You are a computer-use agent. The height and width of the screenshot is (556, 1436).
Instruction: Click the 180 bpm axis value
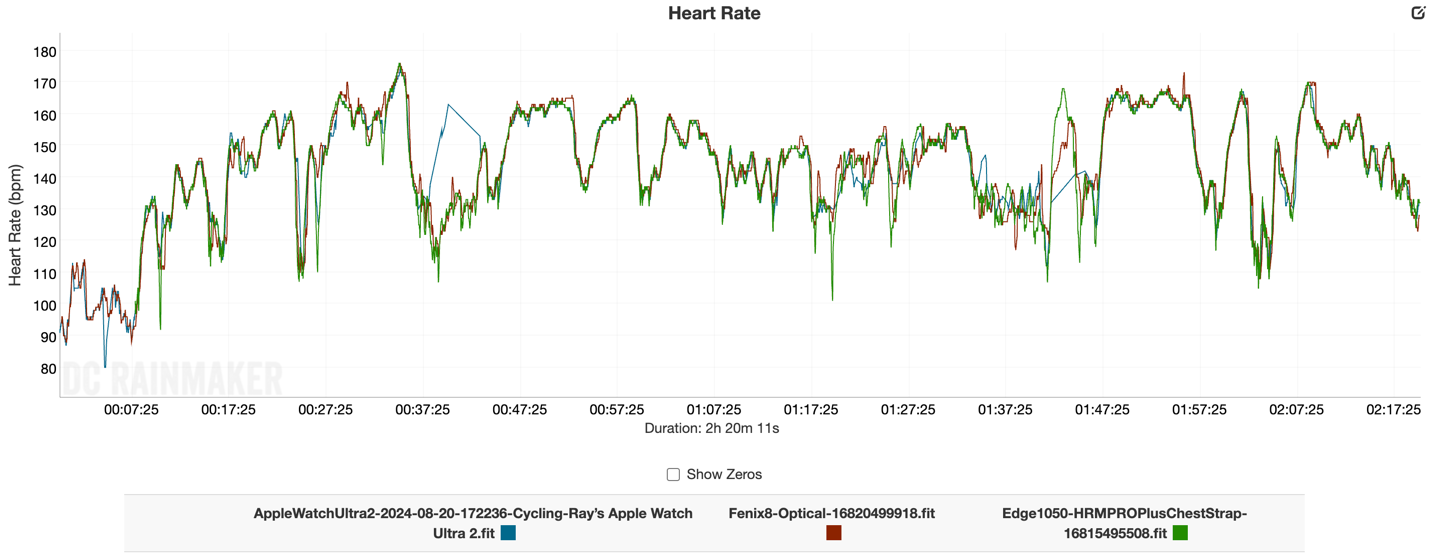[45, 51]
